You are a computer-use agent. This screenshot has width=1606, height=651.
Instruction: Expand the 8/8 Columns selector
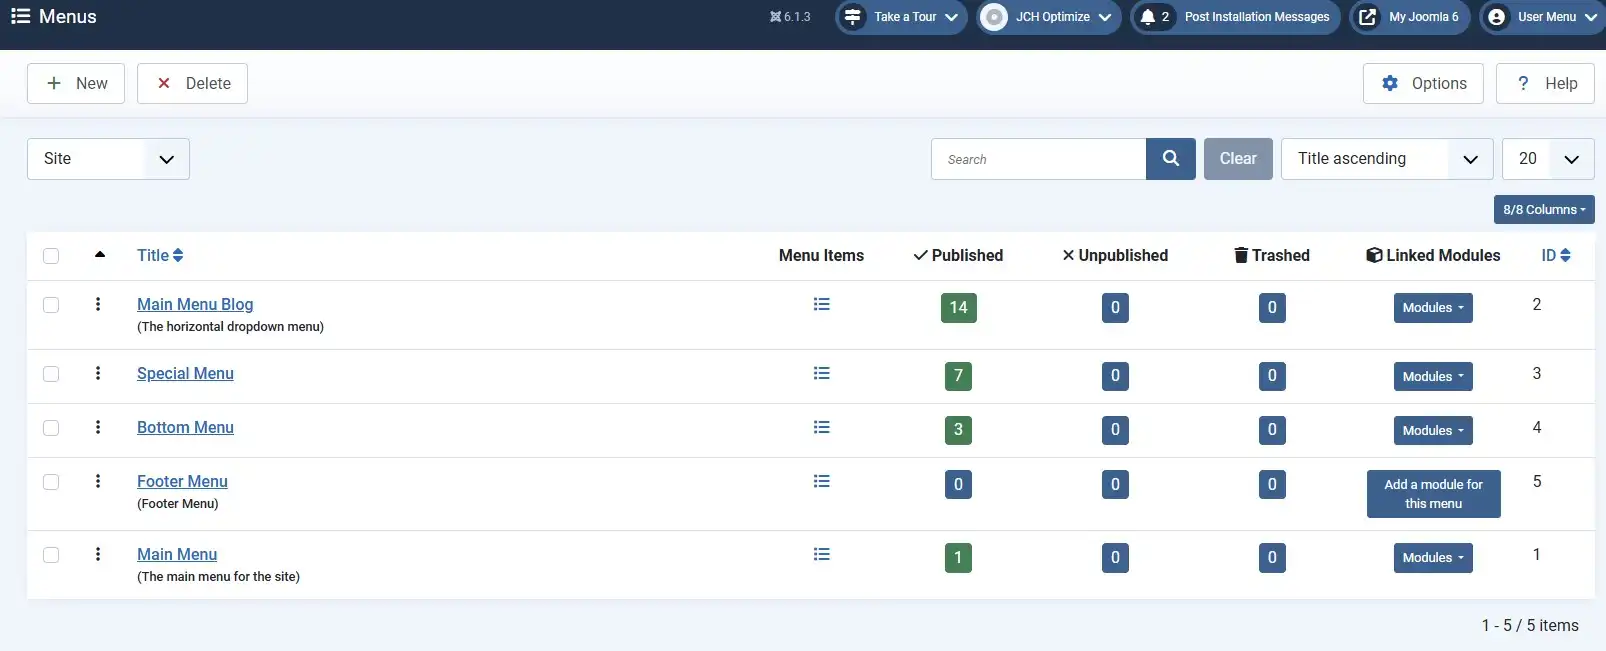pyautogui.click(x=1544, y=209)
